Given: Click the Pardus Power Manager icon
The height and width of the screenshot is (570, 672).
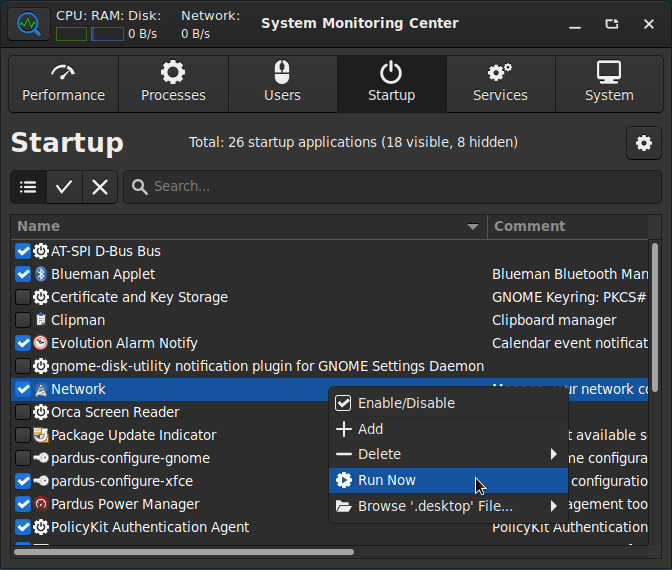Looking at the screenshot, I should (41, 504).
